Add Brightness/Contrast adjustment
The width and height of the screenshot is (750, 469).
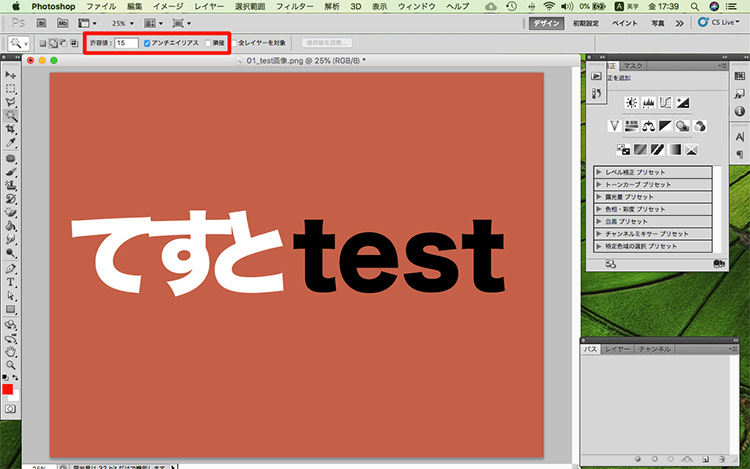[631, 102]
